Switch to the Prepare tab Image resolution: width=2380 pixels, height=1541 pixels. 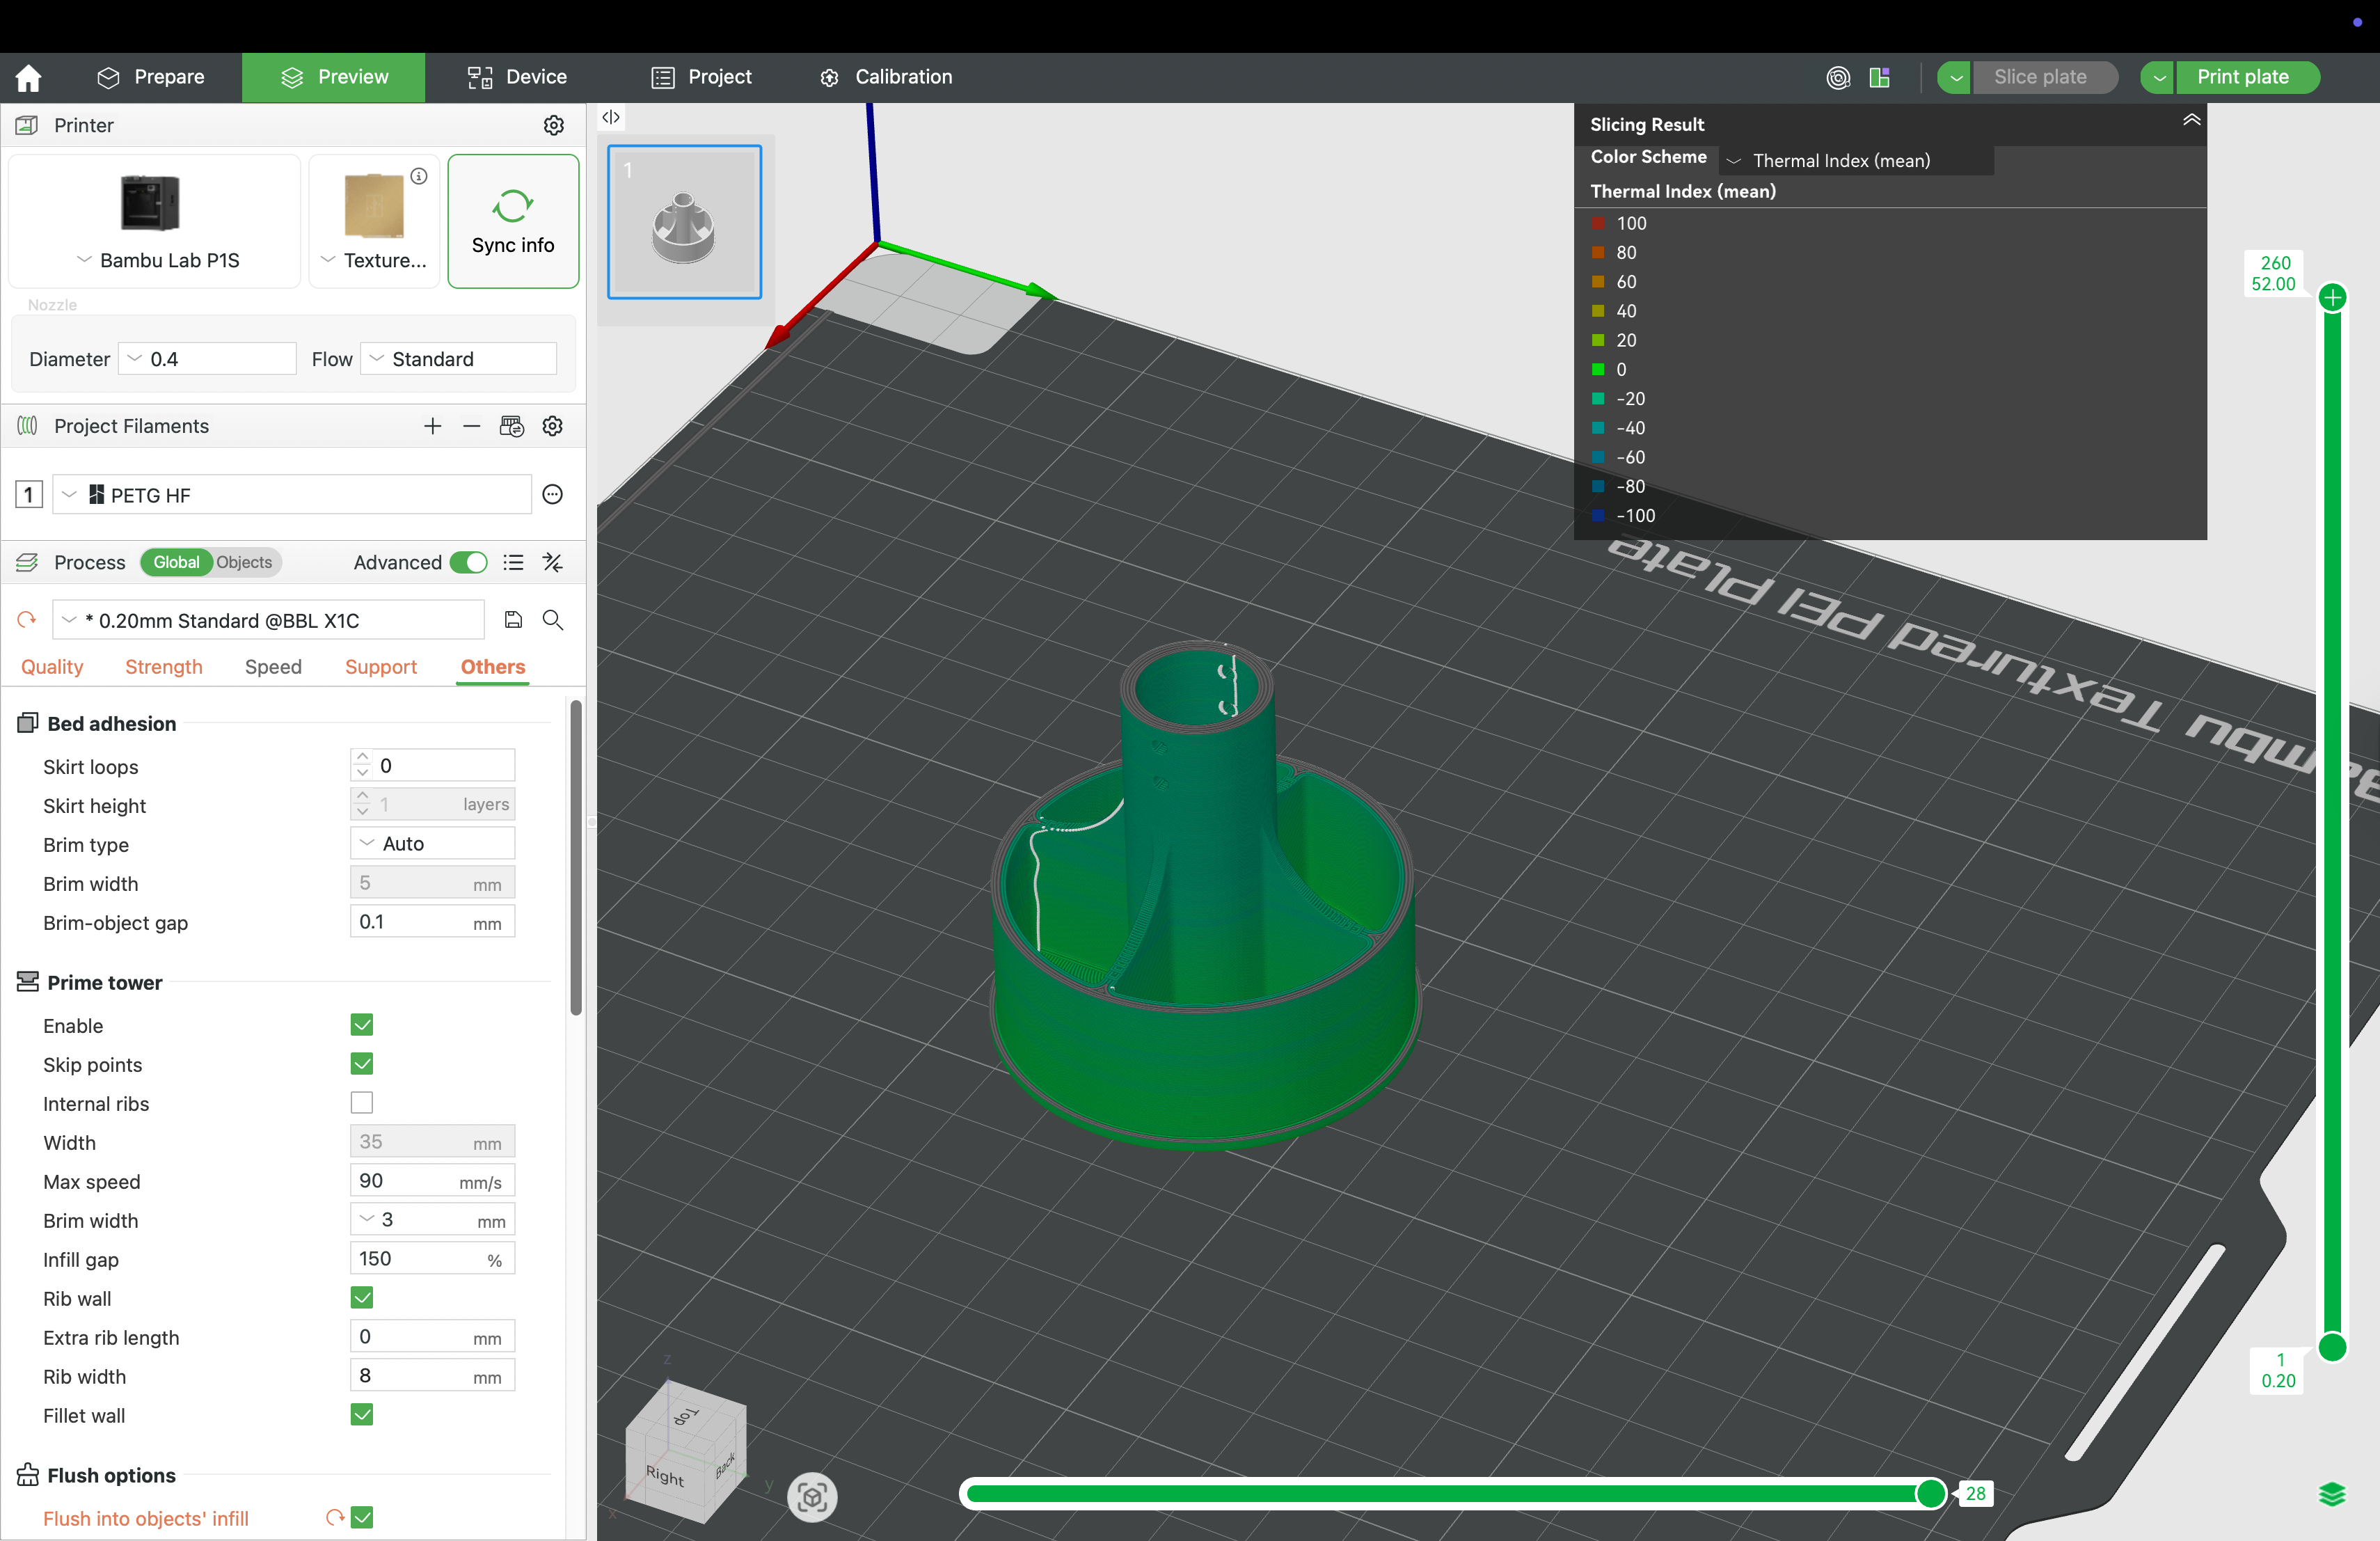pos(150,77)
